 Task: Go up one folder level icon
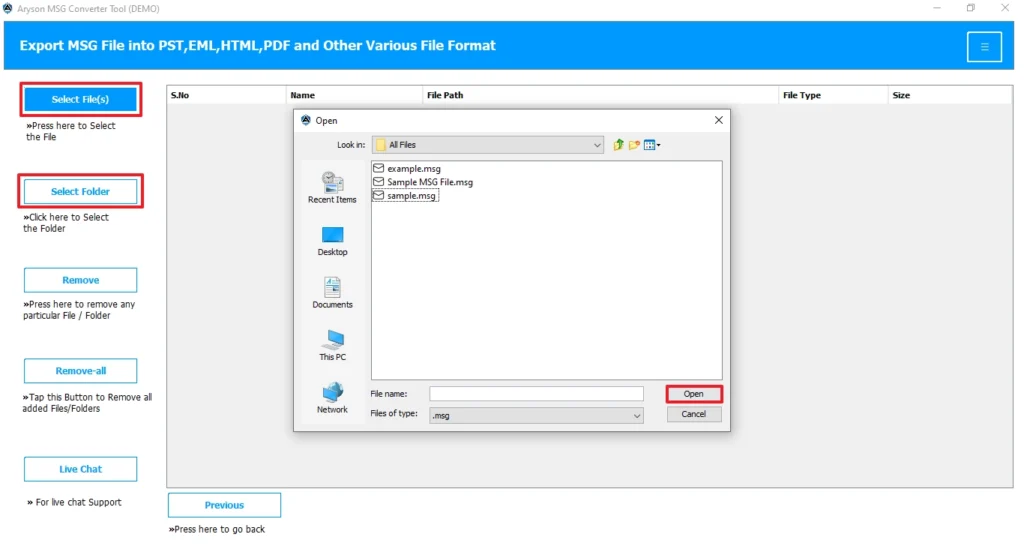point(618,145)
